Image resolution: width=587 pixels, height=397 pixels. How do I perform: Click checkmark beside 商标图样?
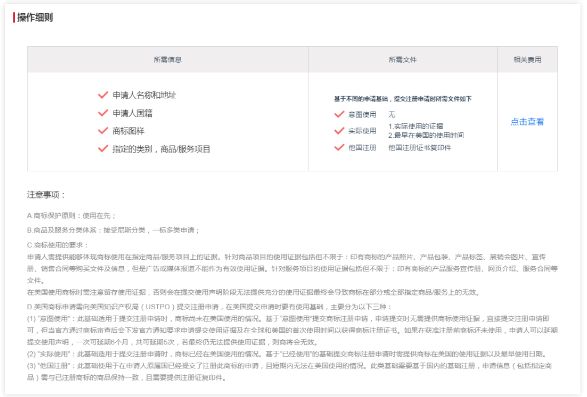coord(103,131)
